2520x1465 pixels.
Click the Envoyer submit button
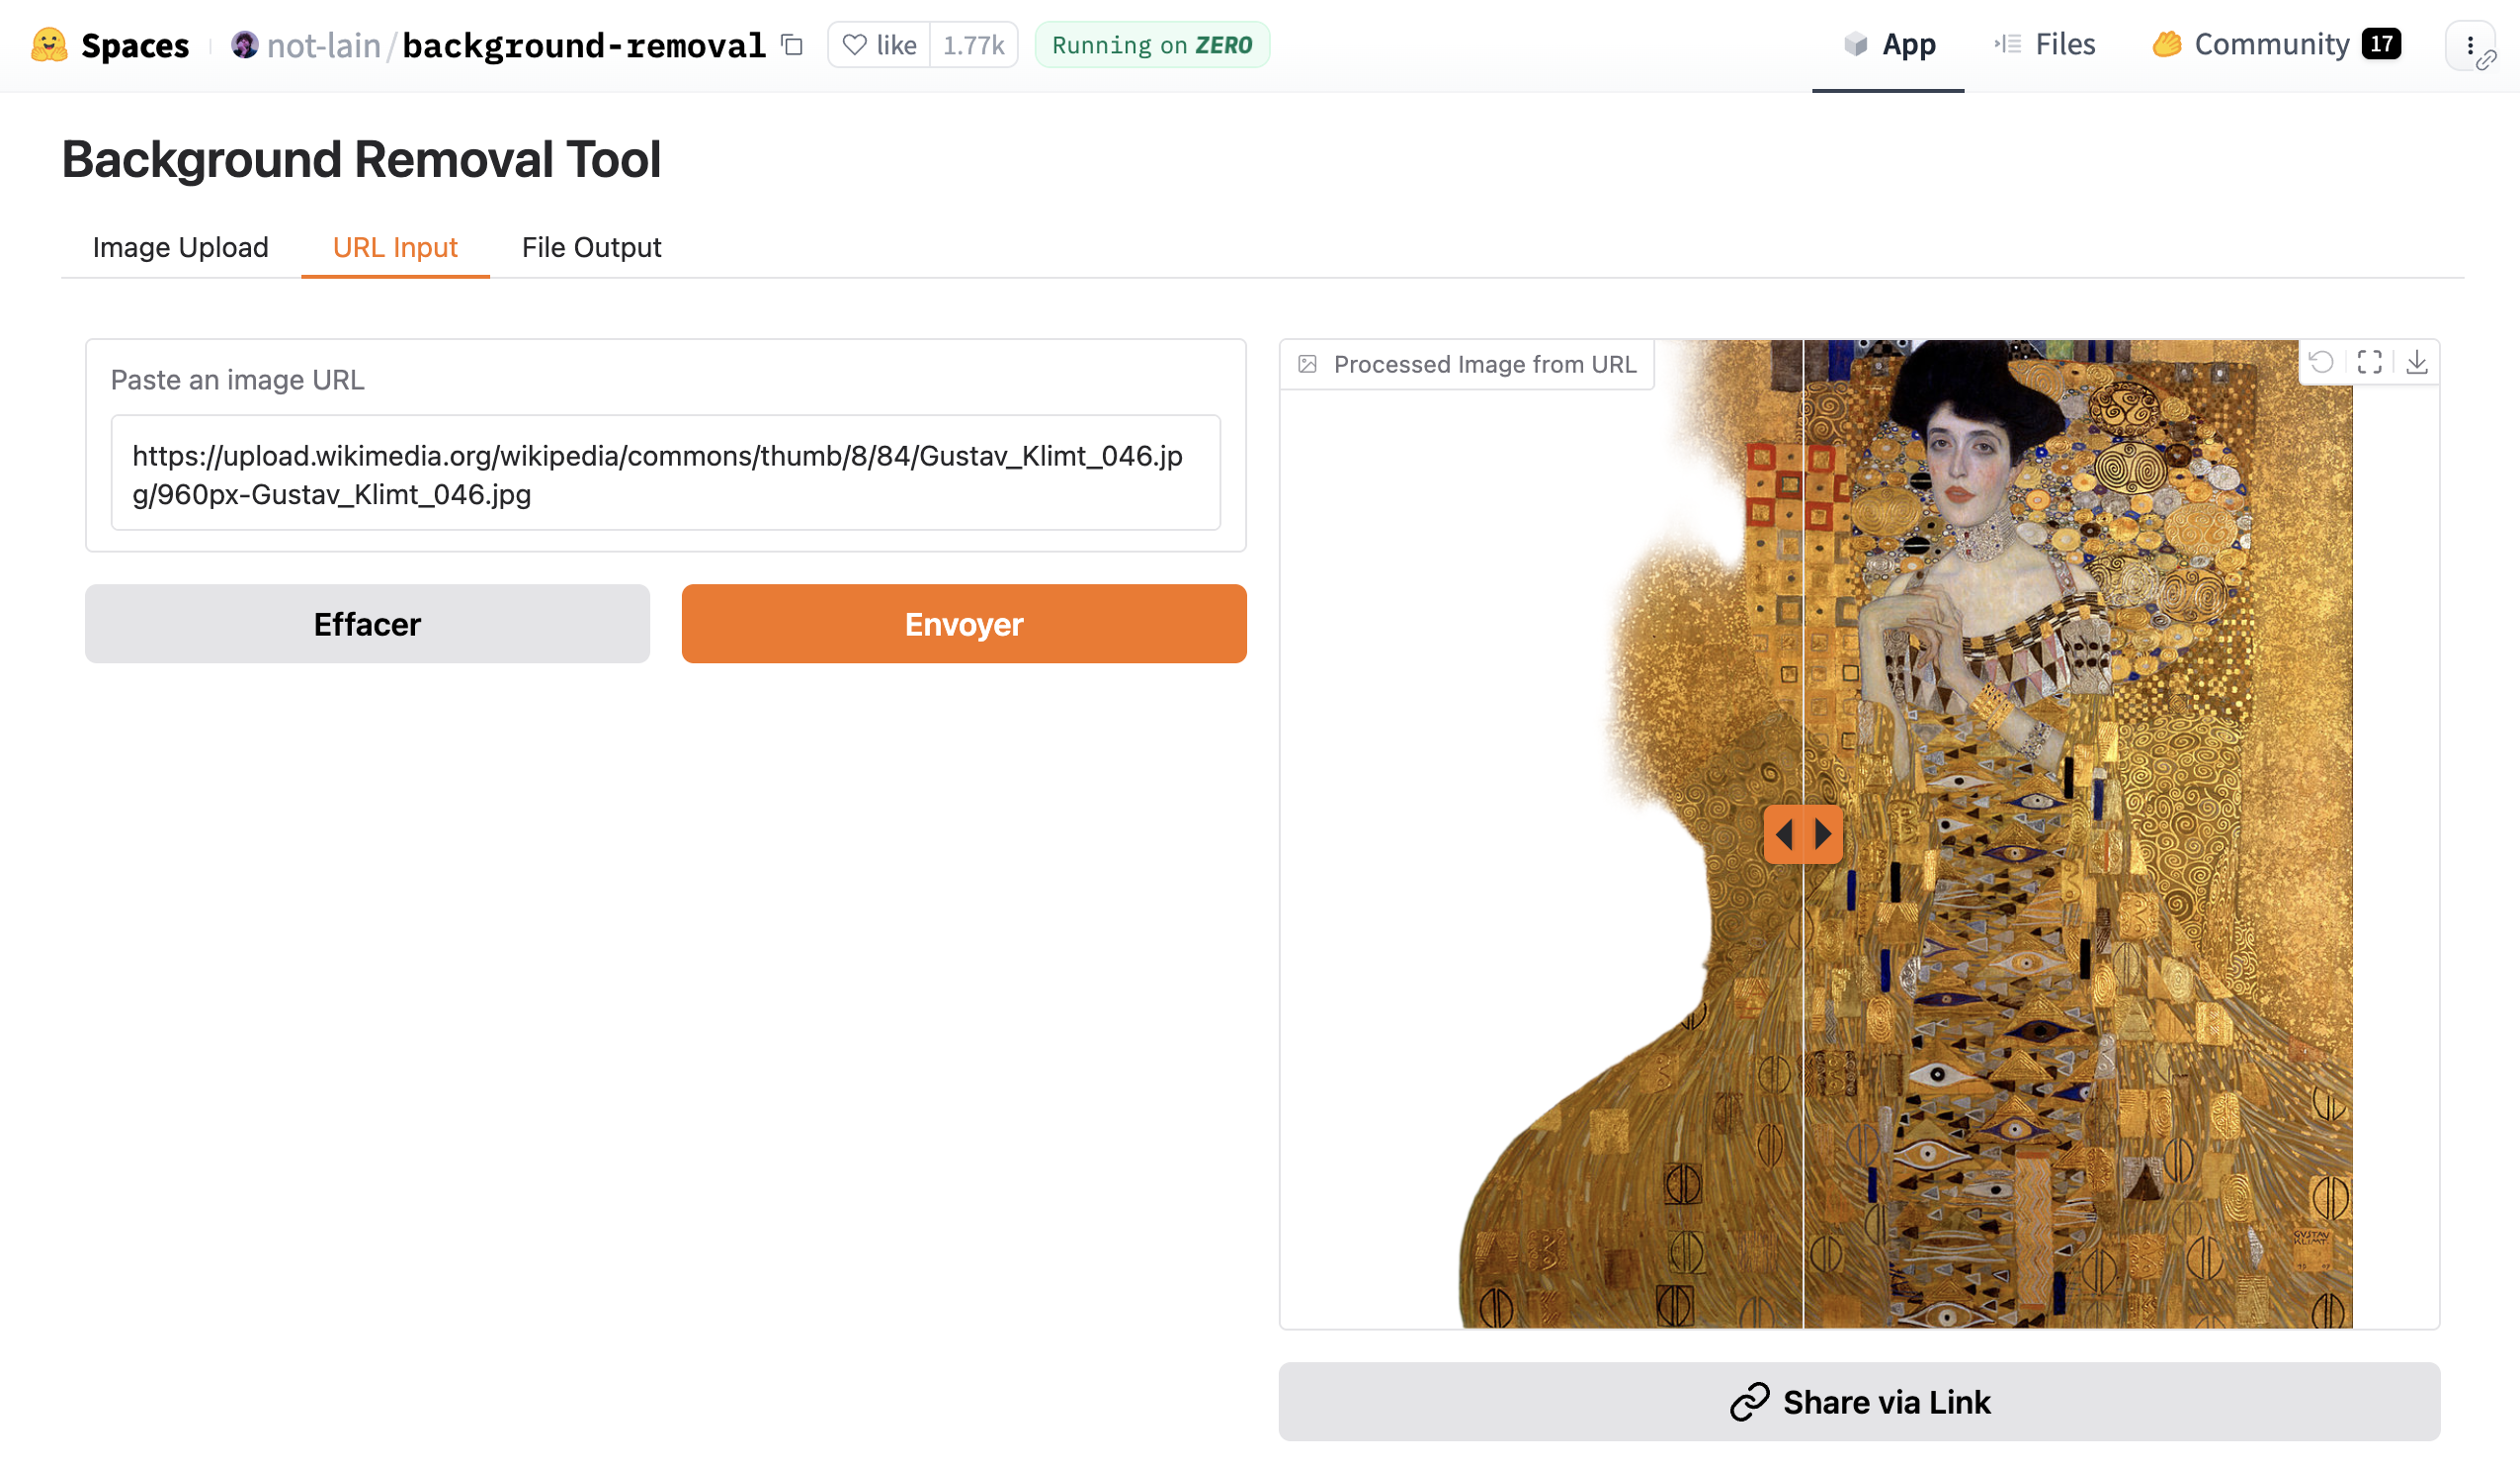pyautogui.click(x=964, y=624)
